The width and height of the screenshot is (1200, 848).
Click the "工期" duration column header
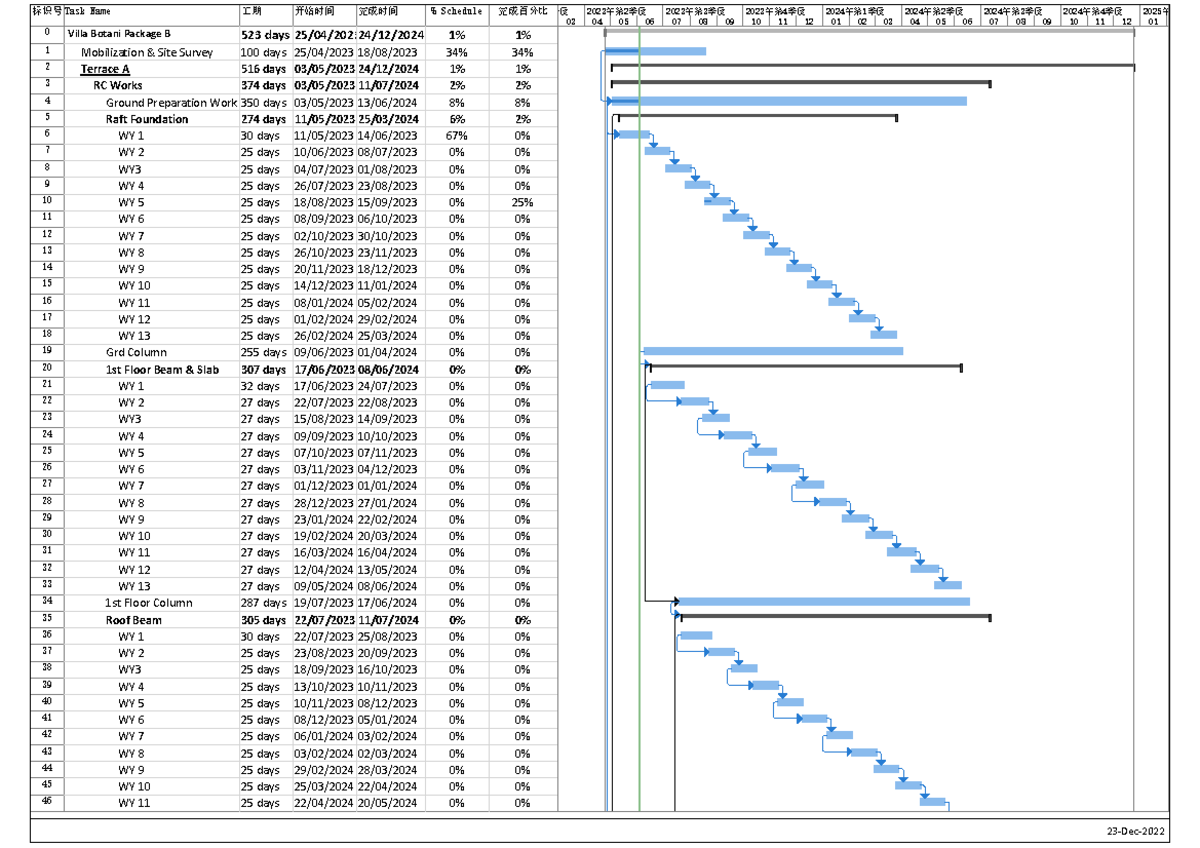252,12
